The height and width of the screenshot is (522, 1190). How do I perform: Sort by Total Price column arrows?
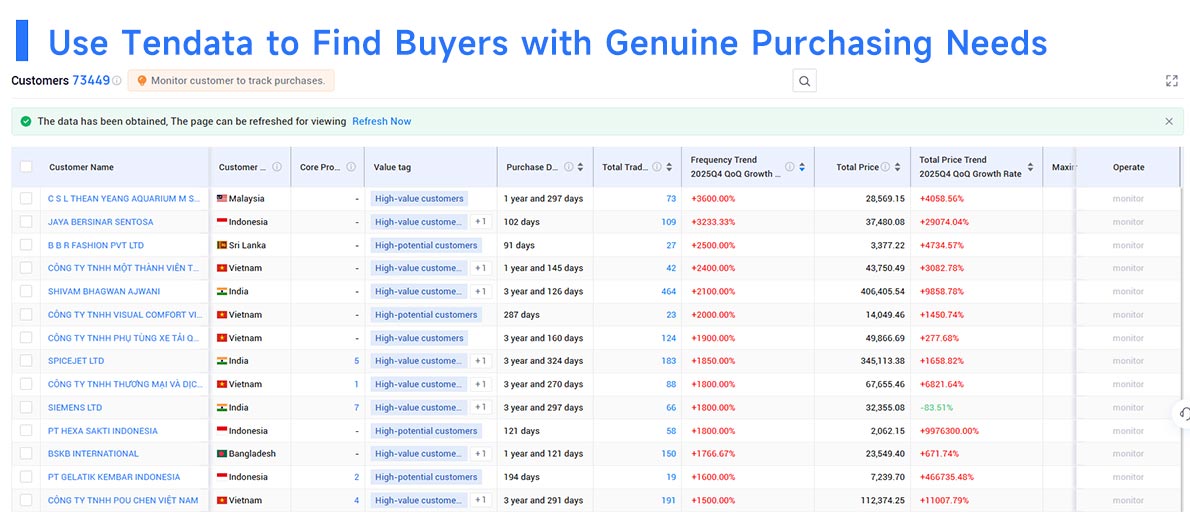pos(897,167)
